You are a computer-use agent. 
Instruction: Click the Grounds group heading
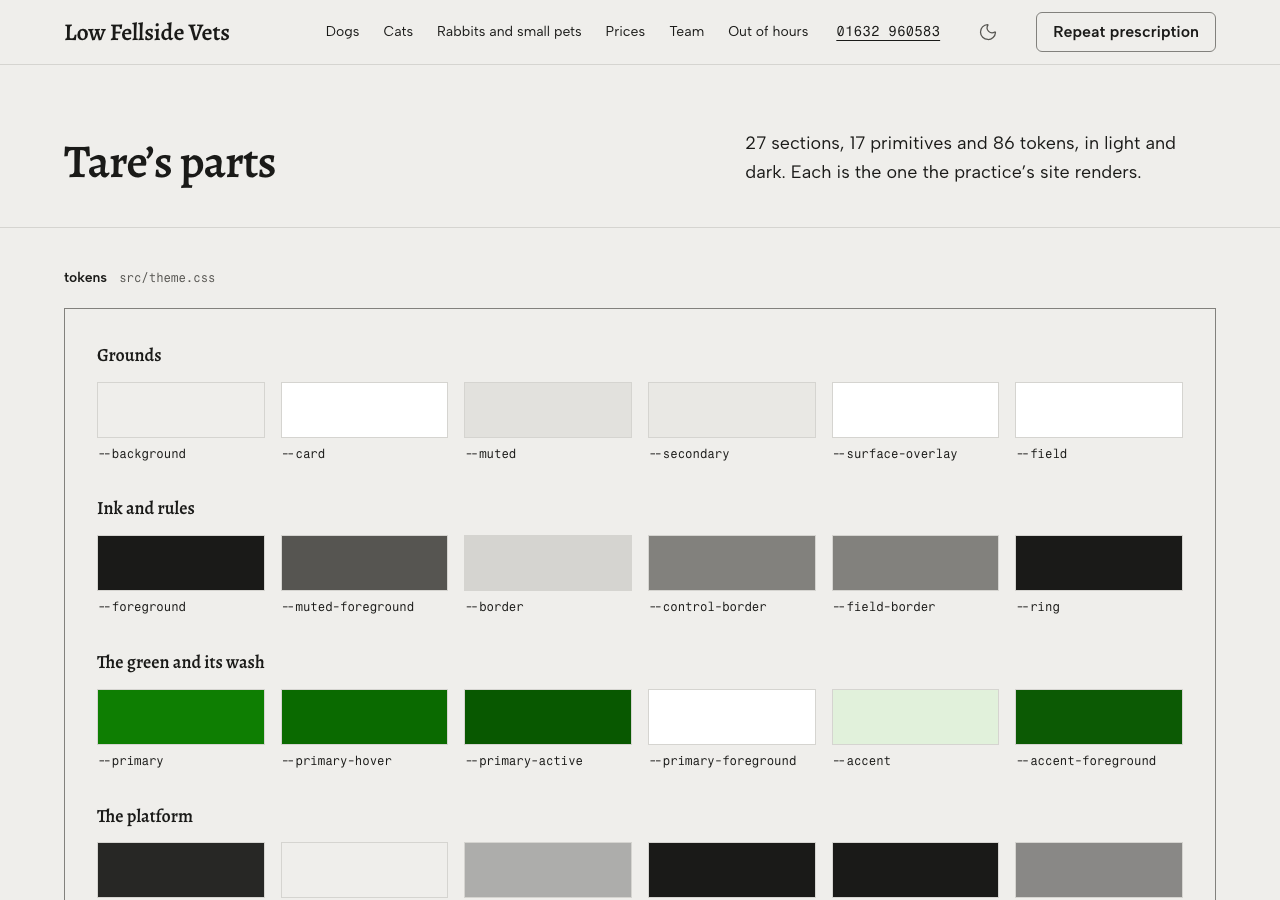(x=129, y=355)
